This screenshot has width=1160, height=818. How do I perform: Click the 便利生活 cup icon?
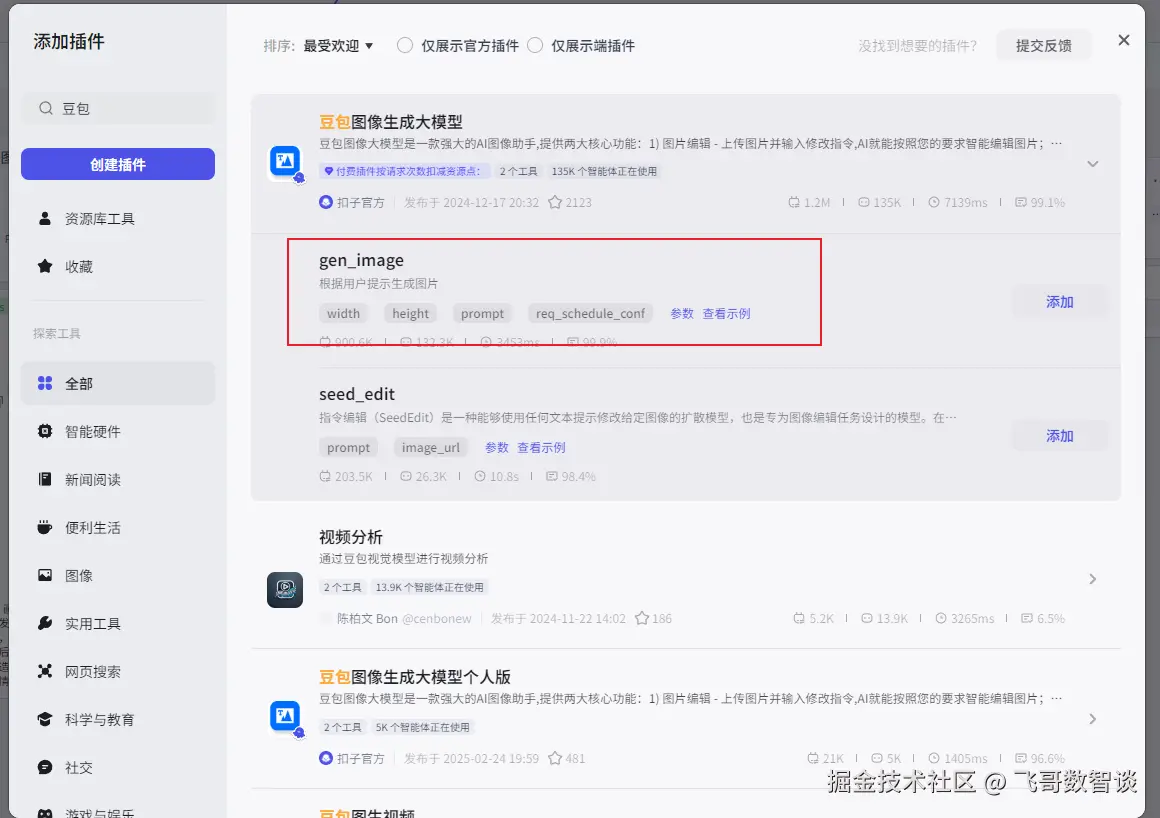(x=45, y=527)
